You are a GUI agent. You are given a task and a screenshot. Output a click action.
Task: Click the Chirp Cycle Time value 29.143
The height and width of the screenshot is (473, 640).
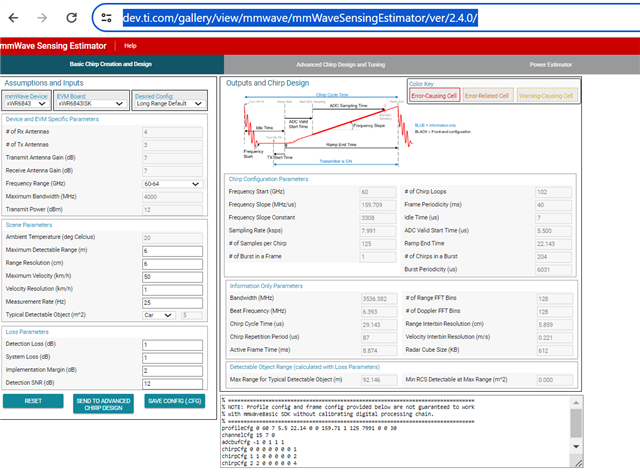(x=379, y=325)
